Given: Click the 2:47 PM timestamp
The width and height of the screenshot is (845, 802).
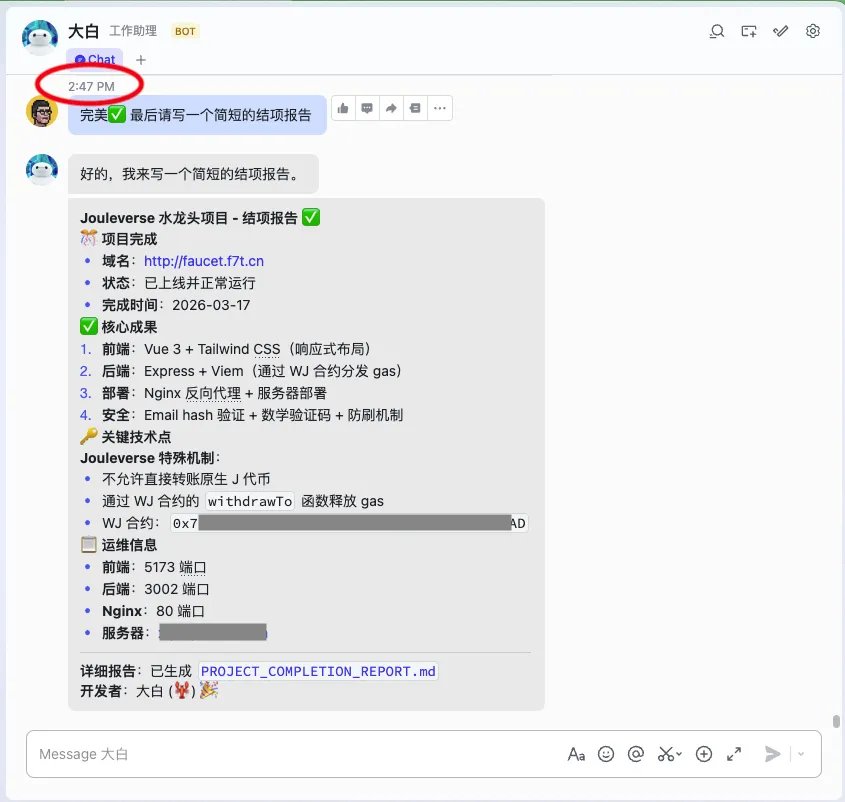Looking at the screenshot, I should point(91,86).
